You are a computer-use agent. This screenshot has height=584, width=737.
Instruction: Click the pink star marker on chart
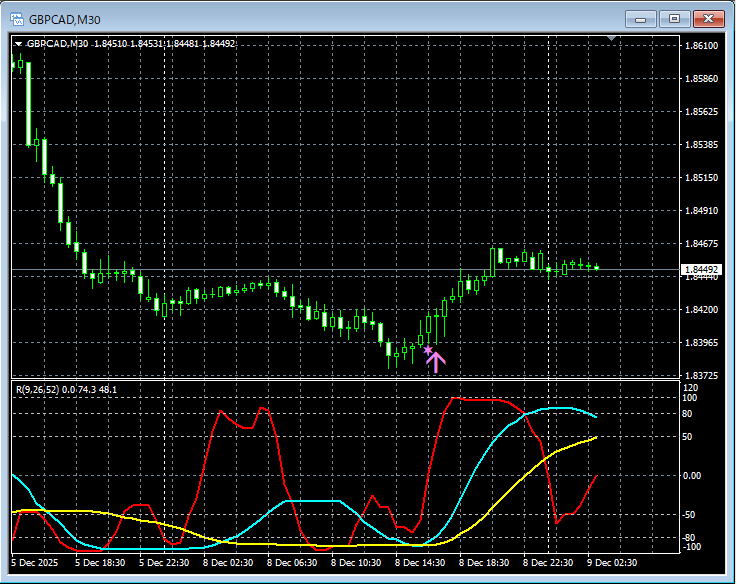coord(428,351)
